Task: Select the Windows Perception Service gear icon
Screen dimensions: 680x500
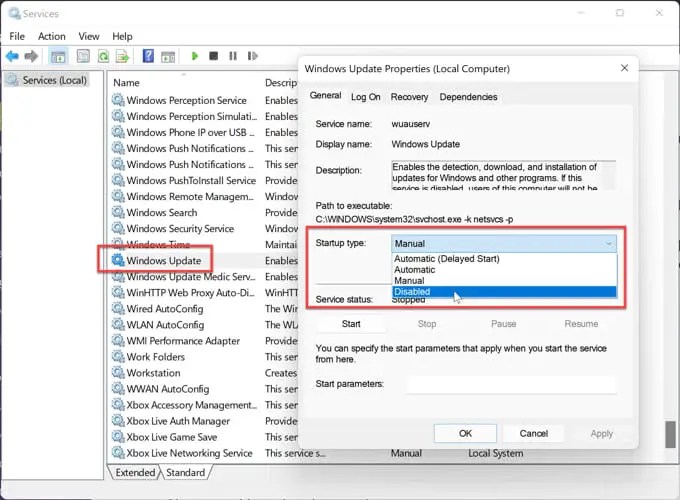Action: (118, 100)
